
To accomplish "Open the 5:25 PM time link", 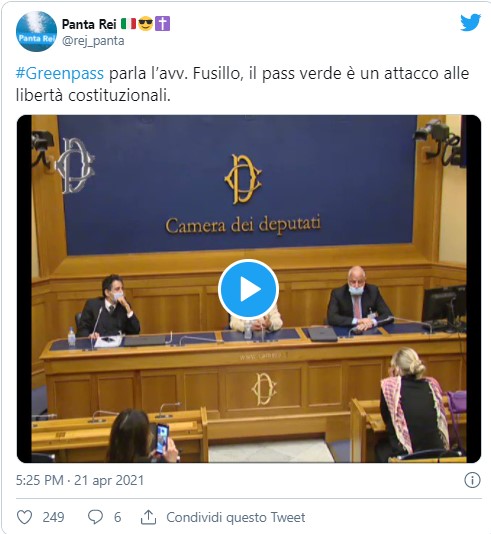I will pos(40,481).
